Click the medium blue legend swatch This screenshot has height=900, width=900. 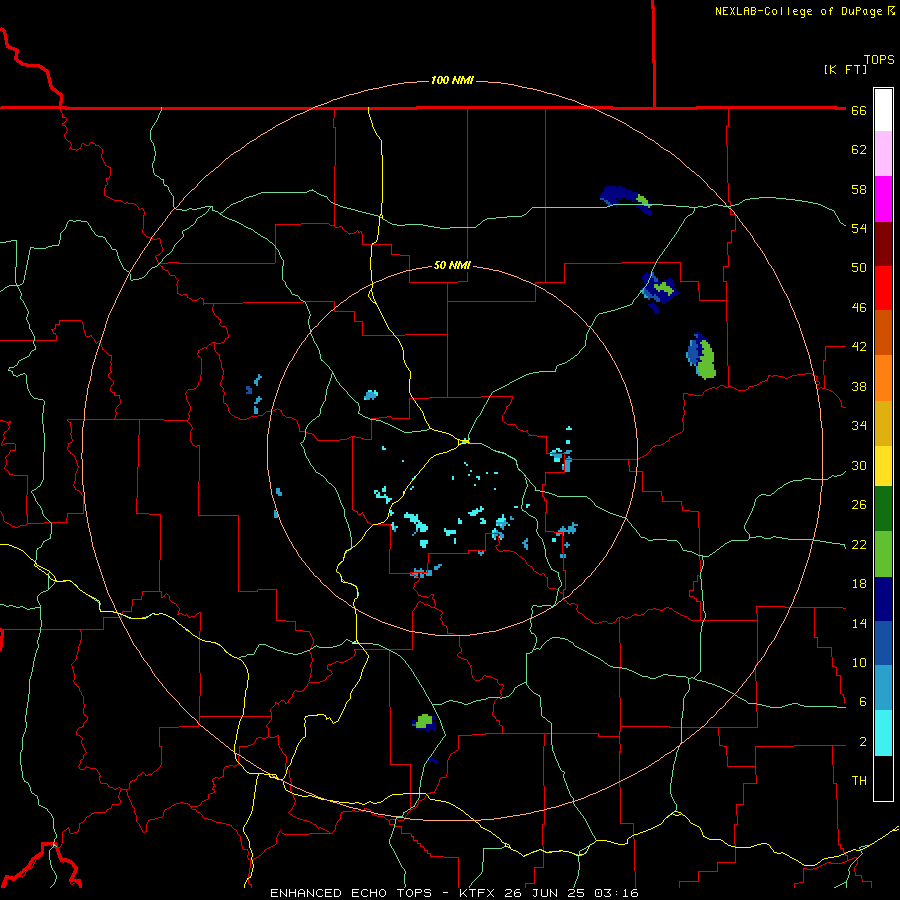click(883, 643)
